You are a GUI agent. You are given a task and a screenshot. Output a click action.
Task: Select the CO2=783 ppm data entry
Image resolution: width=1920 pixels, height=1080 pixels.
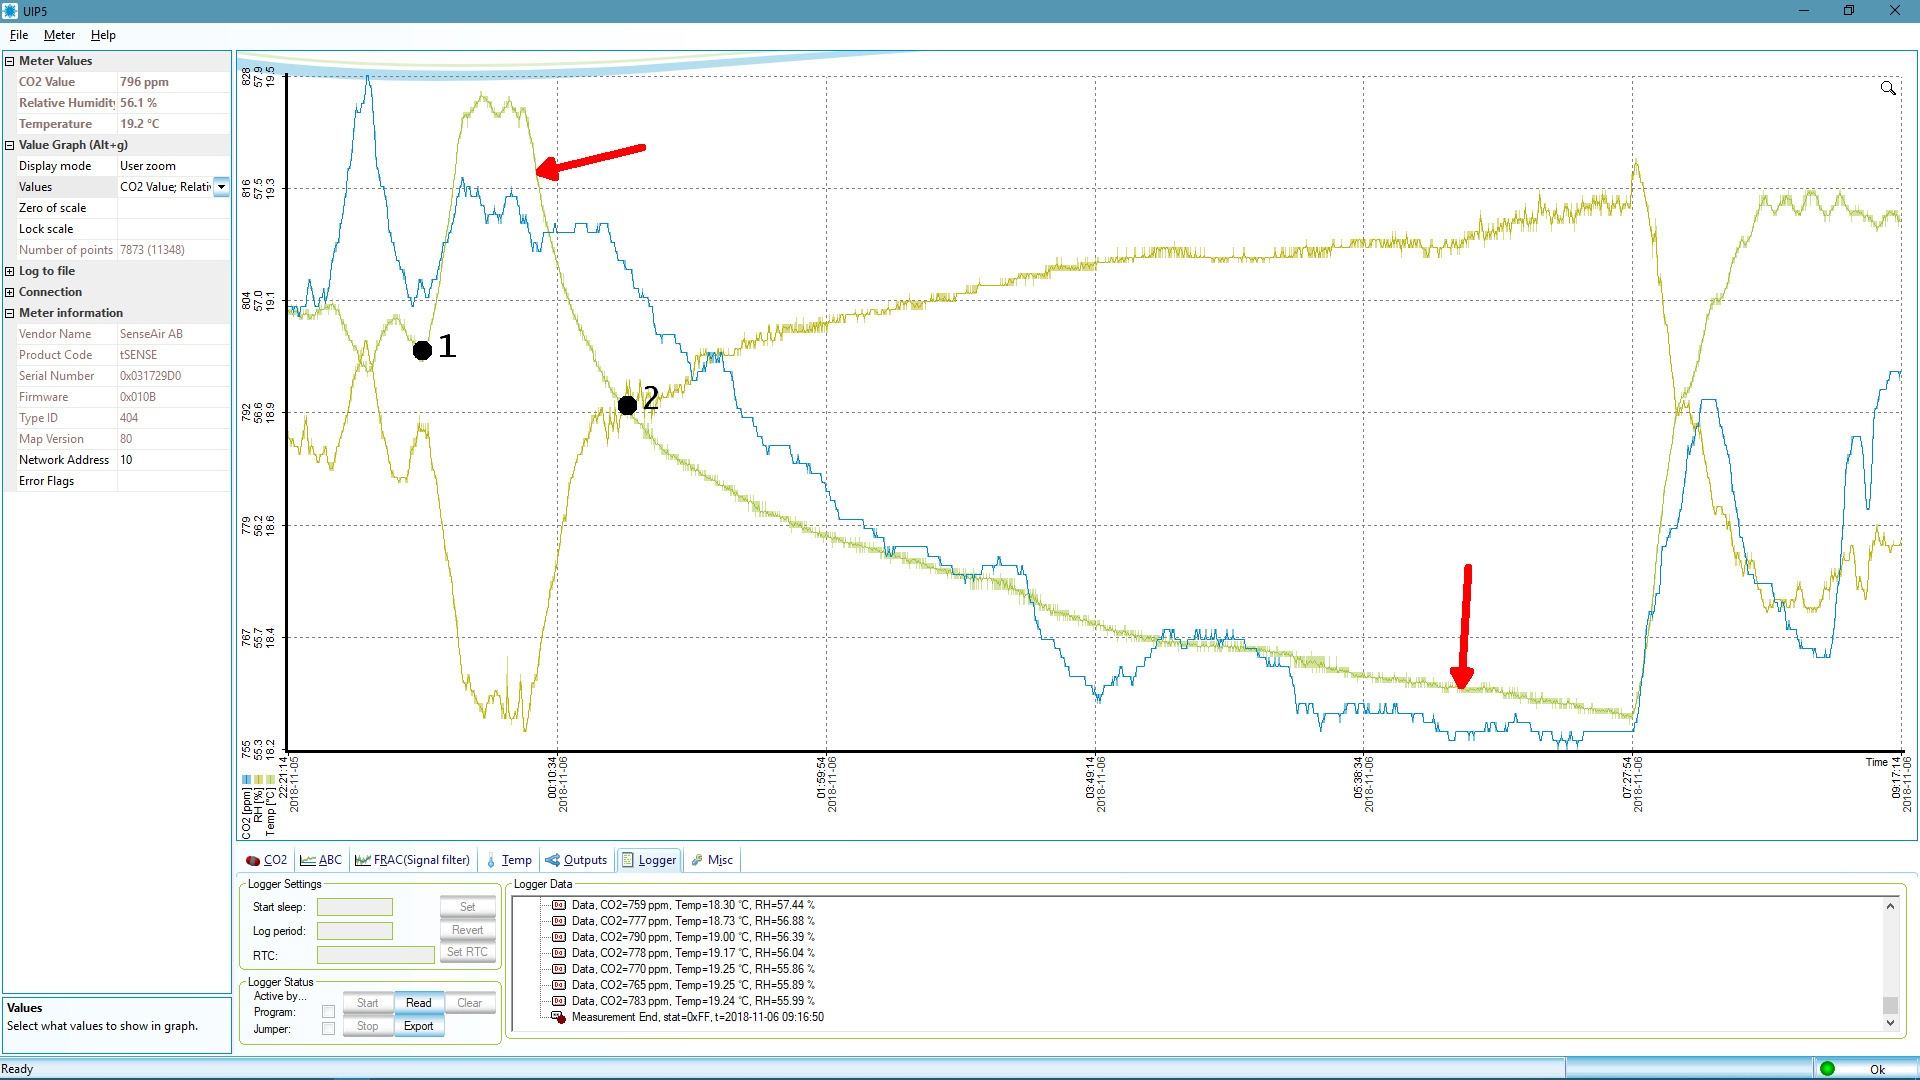pyautogui.click(x=692, y=1001)
